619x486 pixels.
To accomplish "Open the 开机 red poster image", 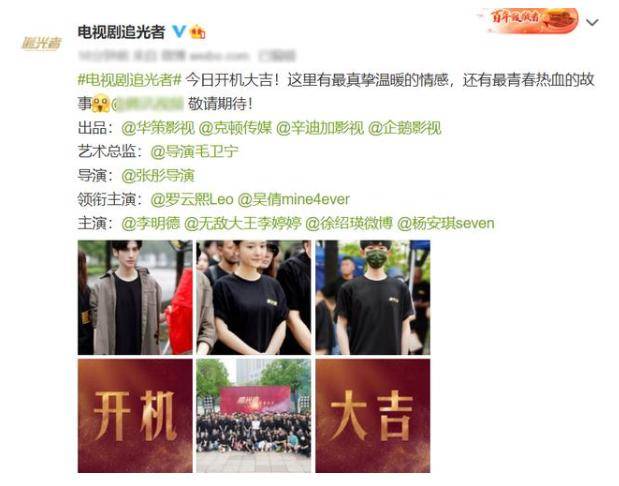I will (135, 416).
